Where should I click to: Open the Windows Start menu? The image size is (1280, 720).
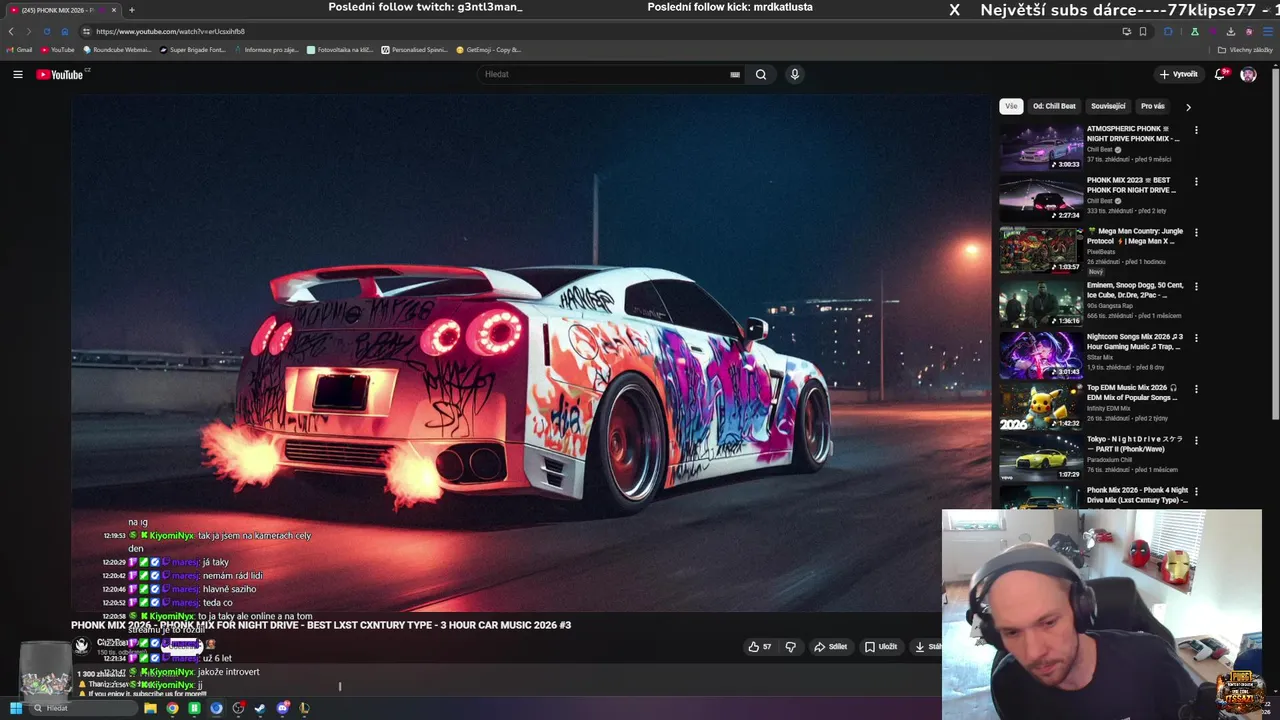(16, 708)
